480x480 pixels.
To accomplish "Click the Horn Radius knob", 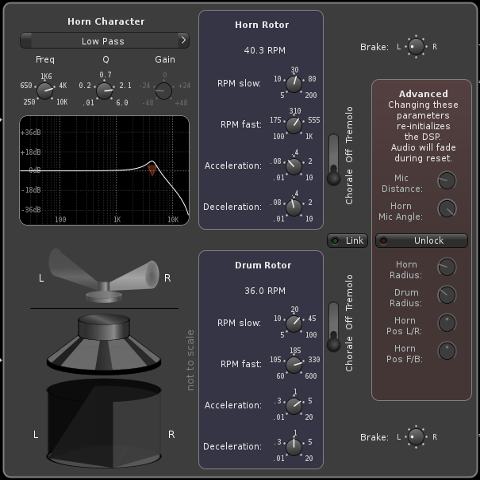I will (x=447, y=267).
